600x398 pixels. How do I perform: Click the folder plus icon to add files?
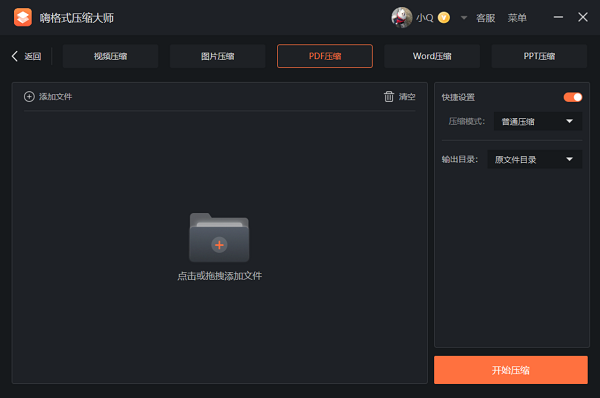[219, 237]
